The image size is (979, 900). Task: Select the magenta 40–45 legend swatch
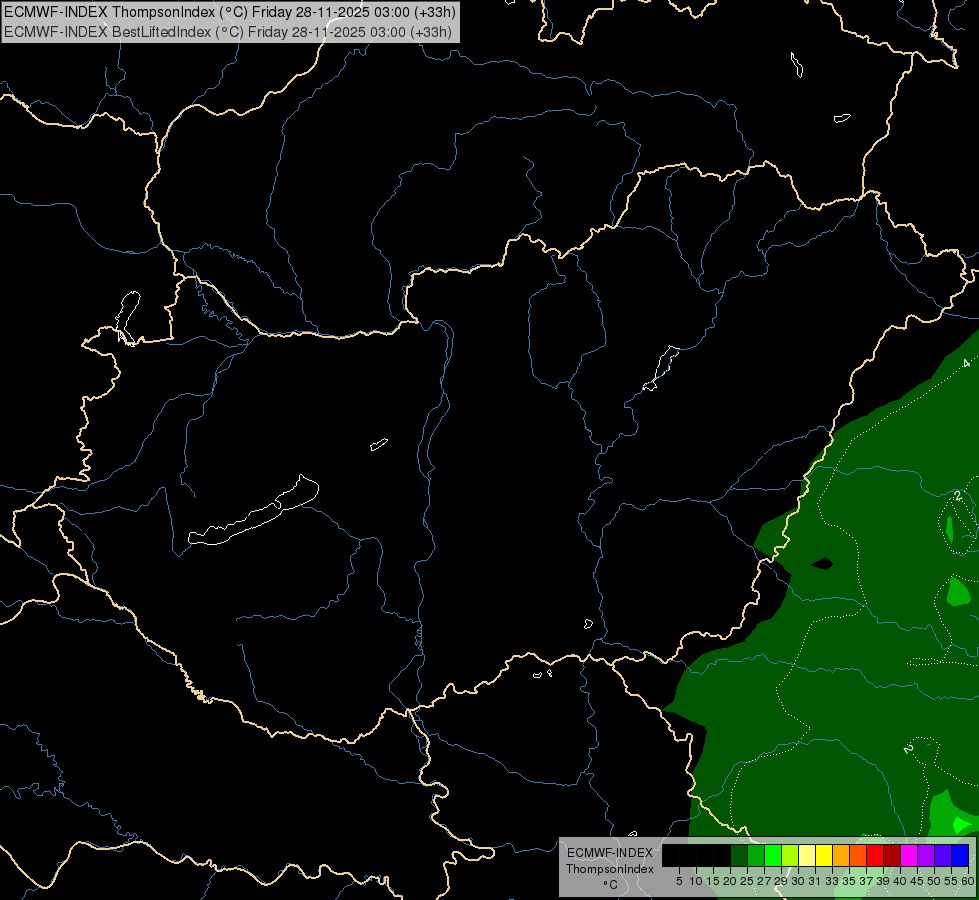(909, 856)
